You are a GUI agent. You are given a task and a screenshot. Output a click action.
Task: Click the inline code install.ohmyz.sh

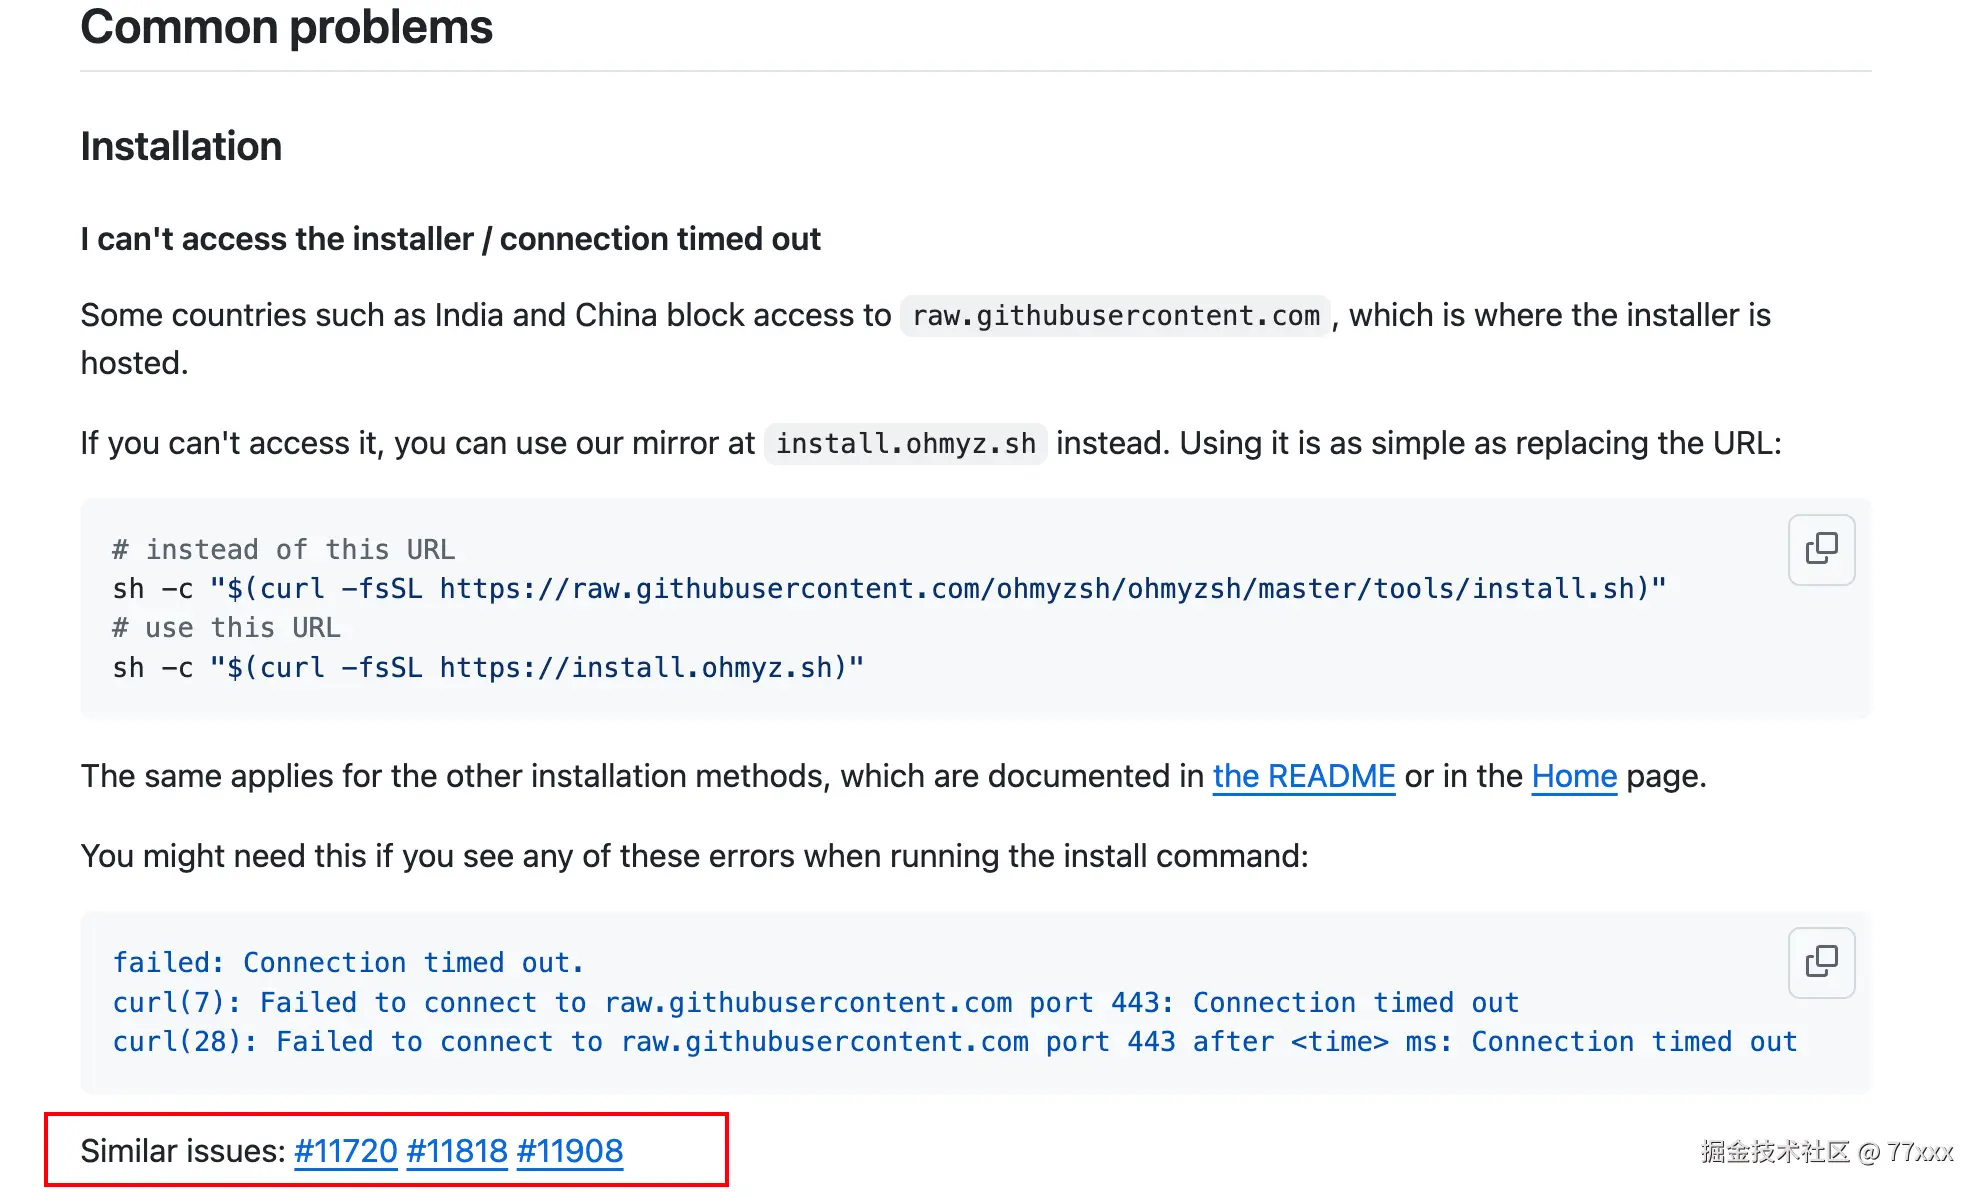click(x=906, y=444)
